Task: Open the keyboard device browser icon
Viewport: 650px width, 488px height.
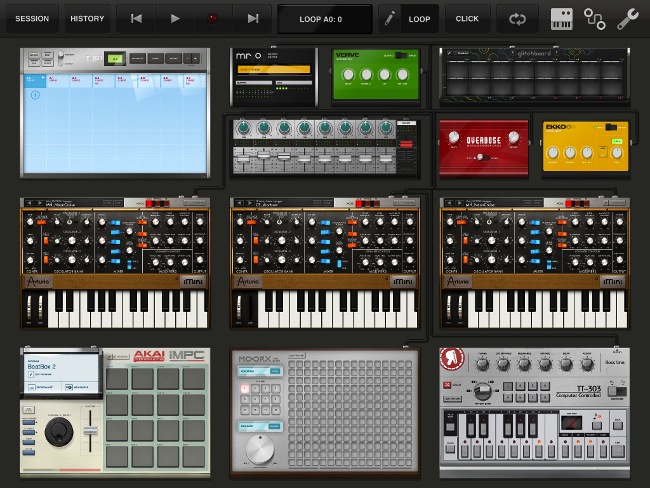Action: coord(562,19)
